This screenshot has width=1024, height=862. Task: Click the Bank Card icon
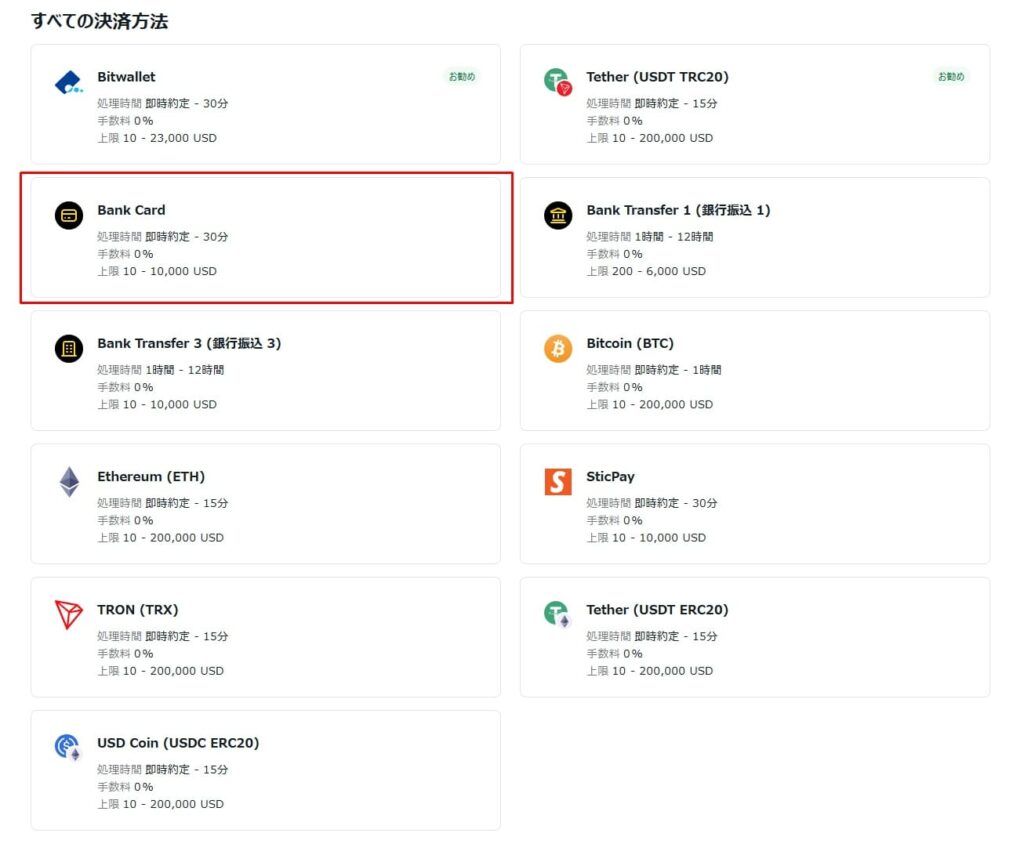[x=68, y=215]
